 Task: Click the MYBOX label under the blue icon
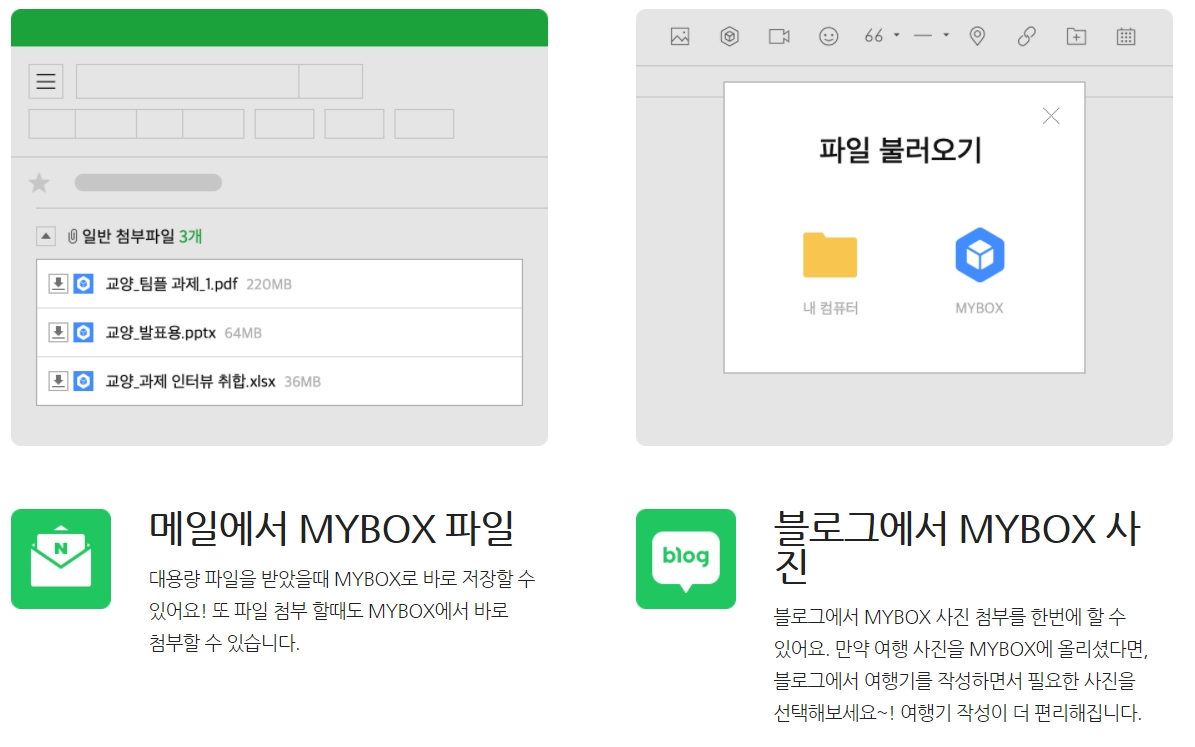[x=979, y=308]
